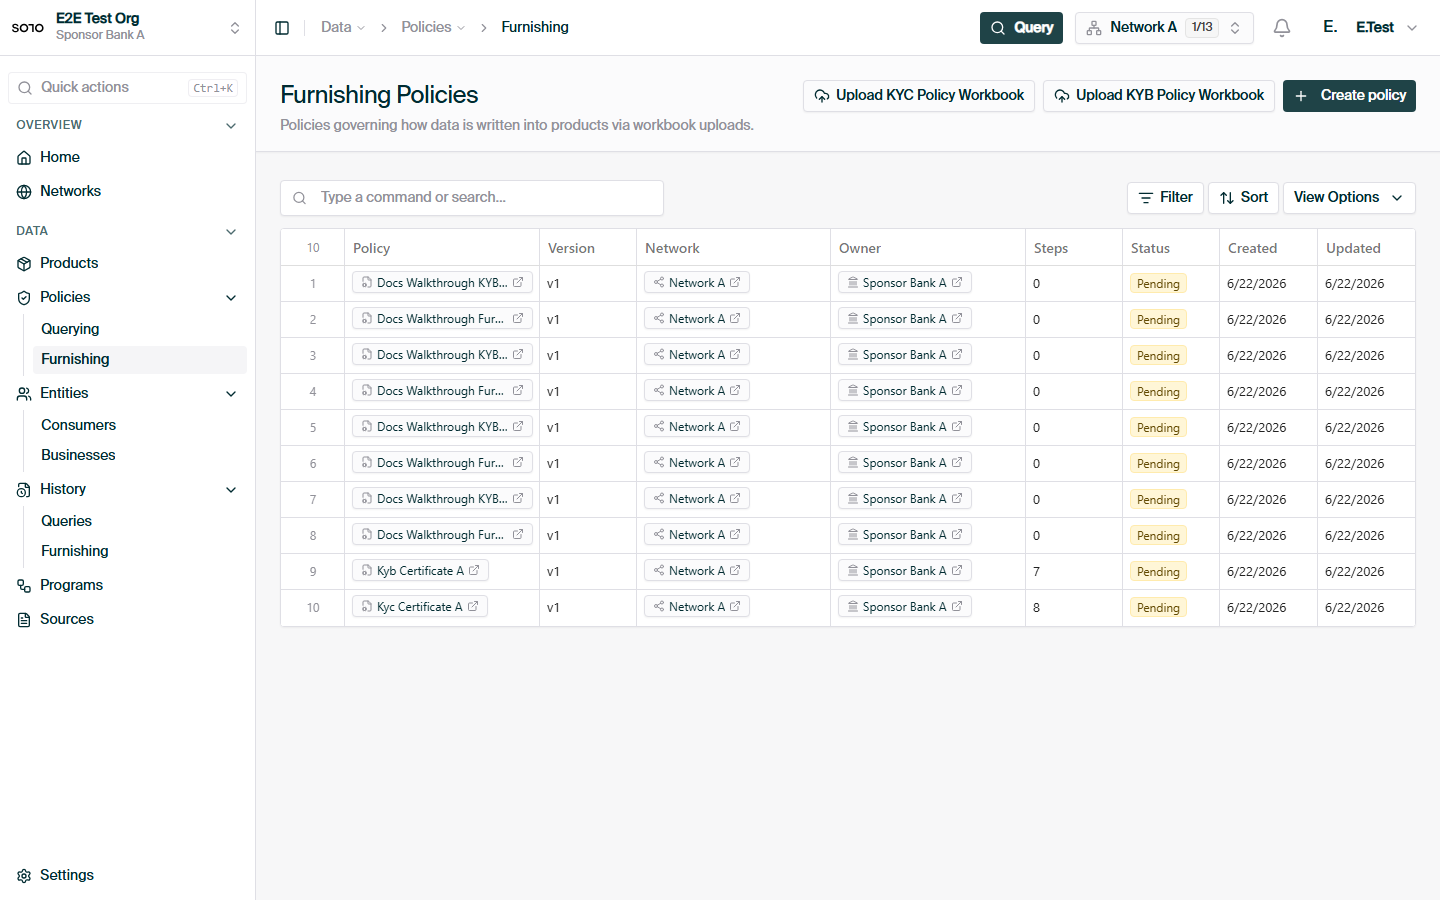Collapse the Policies submenu chevron
The width and height of the screenshot is (1440, 900).
[x=231, y=298]
